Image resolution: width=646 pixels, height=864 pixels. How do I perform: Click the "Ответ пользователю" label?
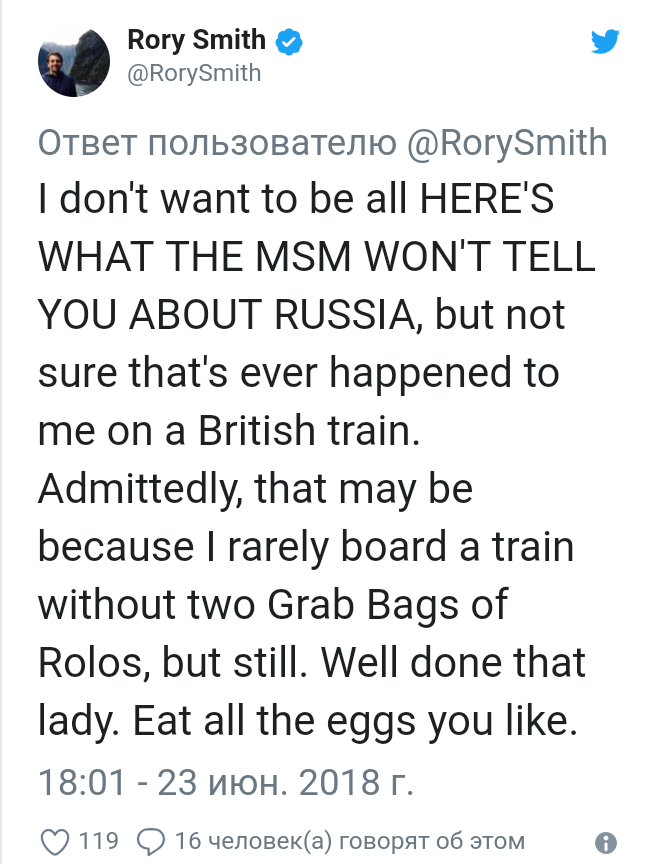tap(217, 143)
